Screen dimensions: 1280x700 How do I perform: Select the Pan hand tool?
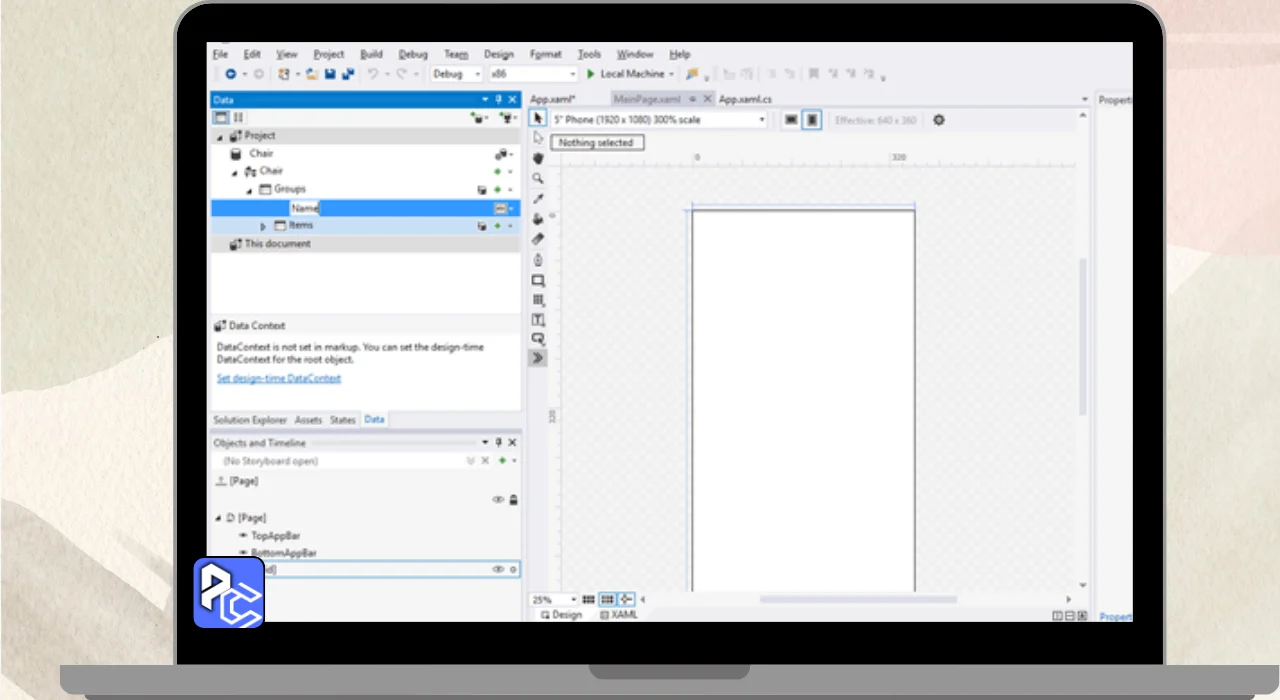tap(538, 158)
